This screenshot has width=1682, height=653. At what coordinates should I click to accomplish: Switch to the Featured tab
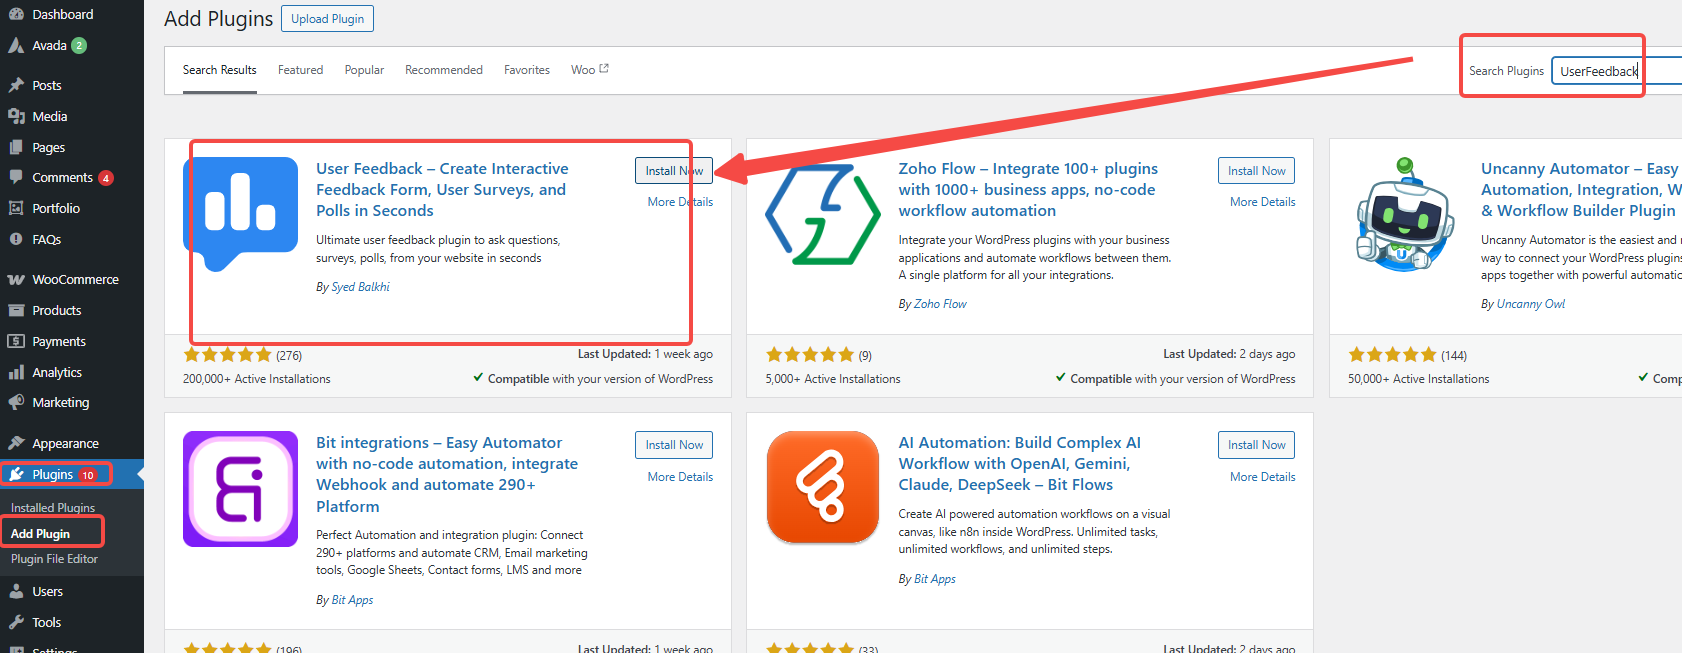click(300, 70)
